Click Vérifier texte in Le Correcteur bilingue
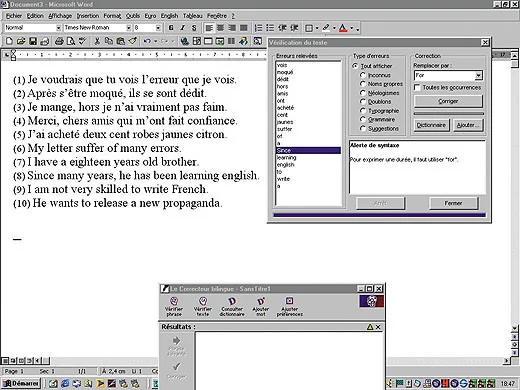 pyautogui.click(x=203, y=306)
